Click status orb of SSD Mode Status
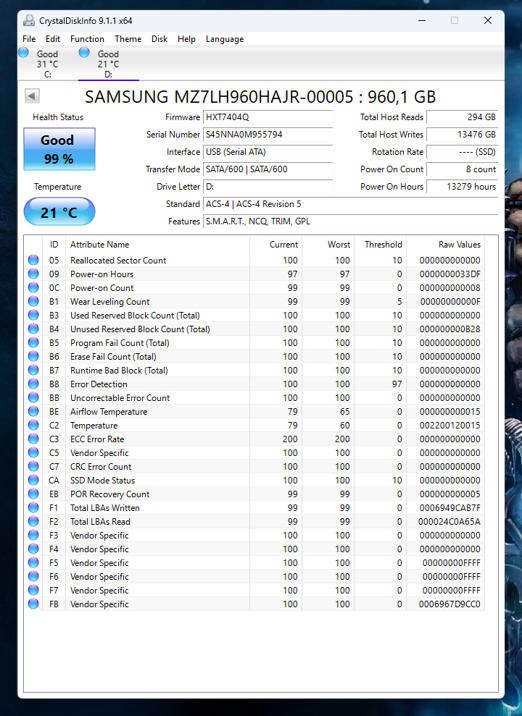The height and width of the screenshot is (716, 522). [x=33, y=480]
